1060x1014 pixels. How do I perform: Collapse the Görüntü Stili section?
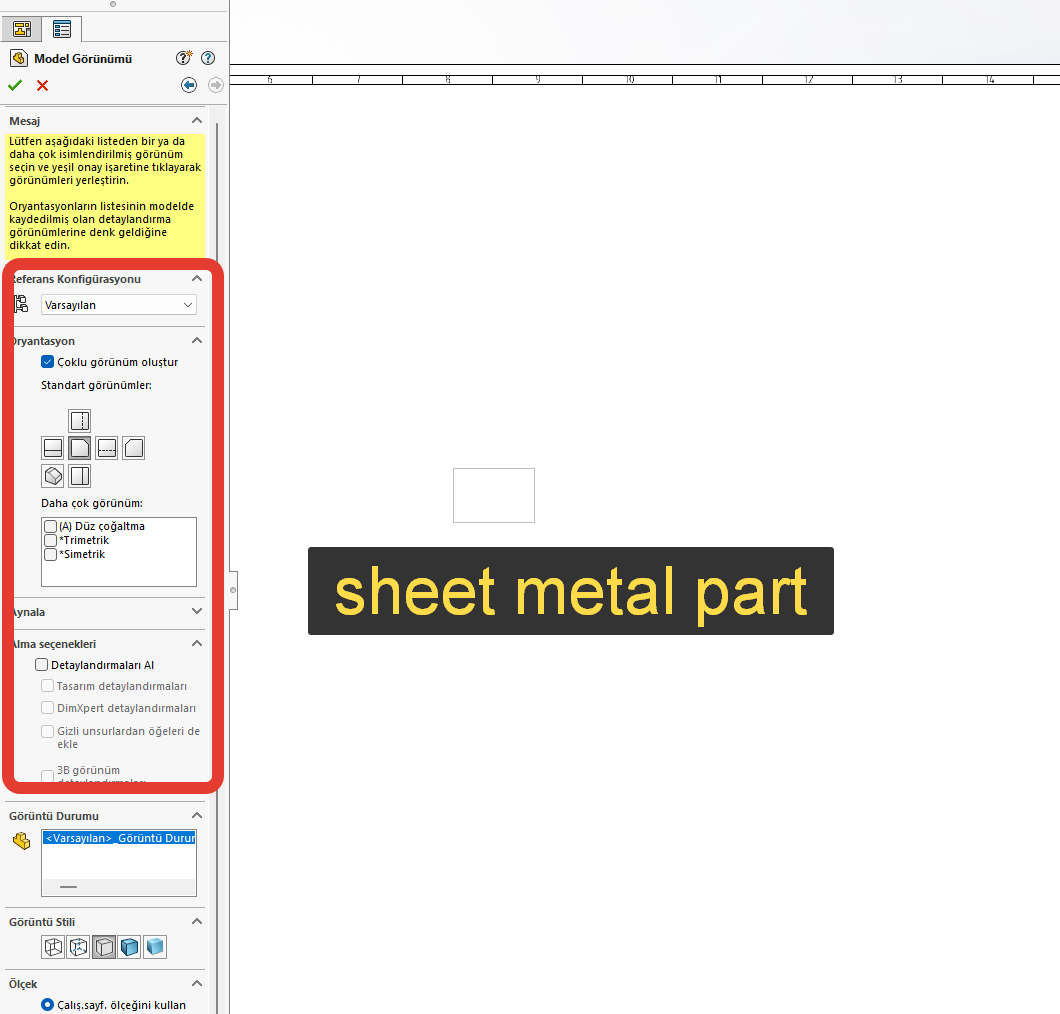tap(197, 922)
